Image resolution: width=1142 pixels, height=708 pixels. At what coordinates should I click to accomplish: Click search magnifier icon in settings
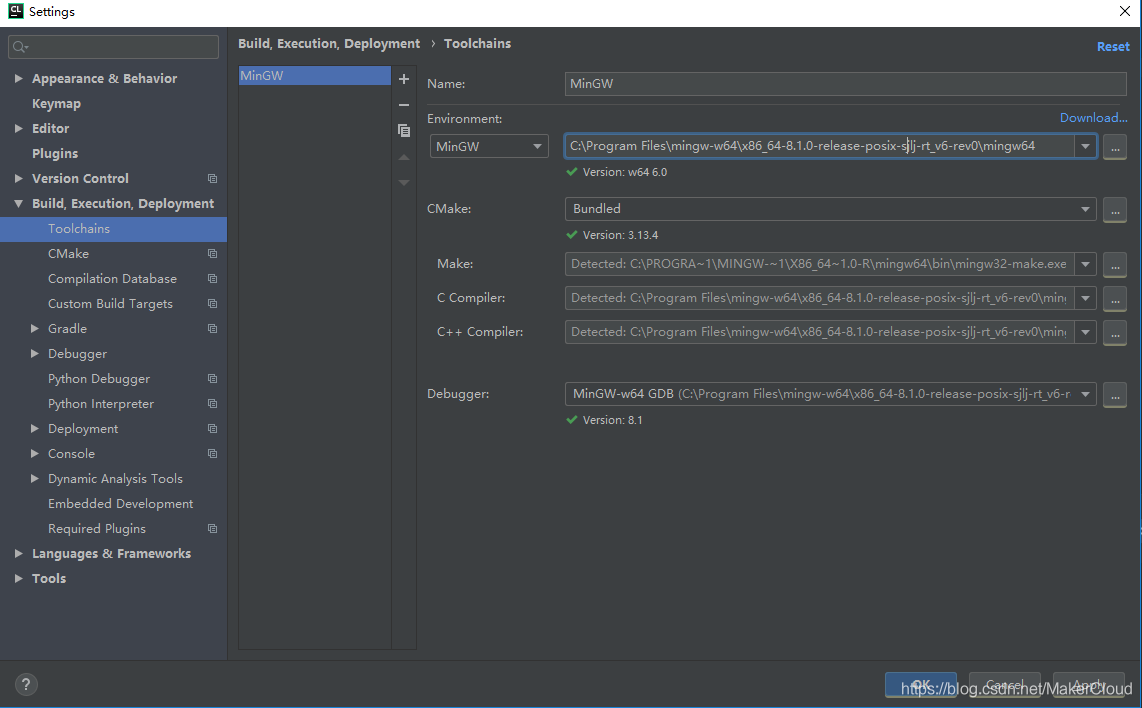click(20, 47)
